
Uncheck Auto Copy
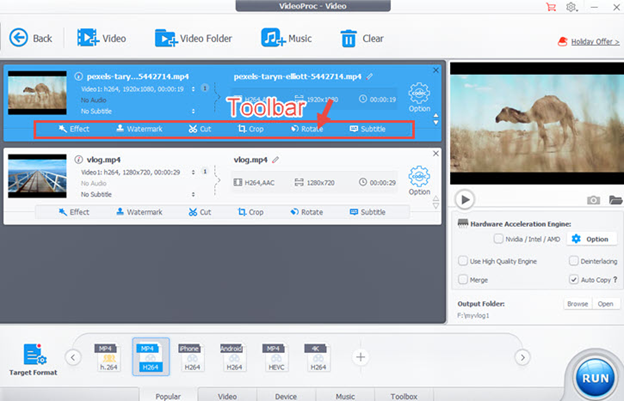click(573, 279)
